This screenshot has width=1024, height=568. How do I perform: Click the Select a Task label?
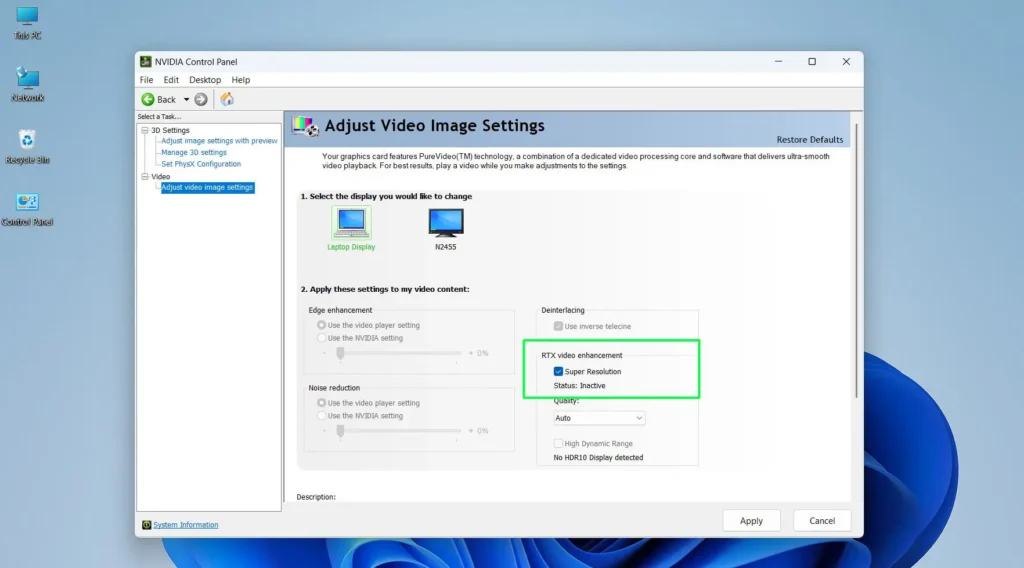pos(159,117)
